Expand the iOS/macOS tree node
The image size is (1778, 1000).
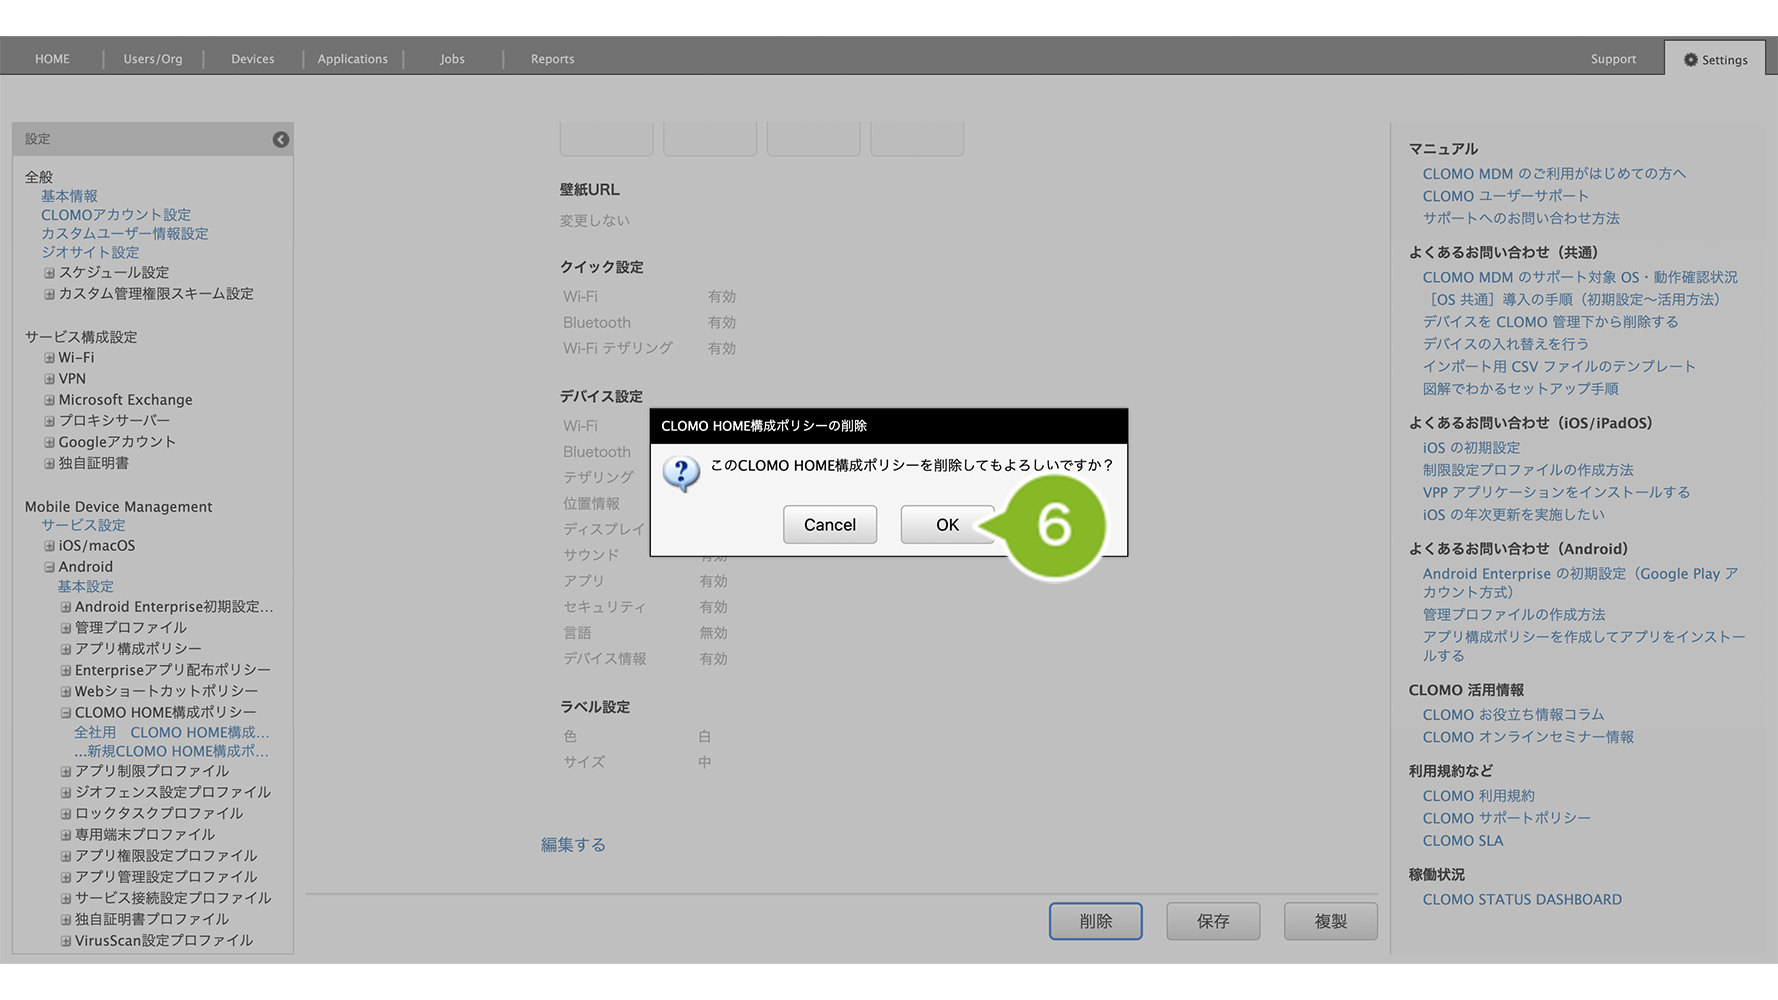pos(49,546)
